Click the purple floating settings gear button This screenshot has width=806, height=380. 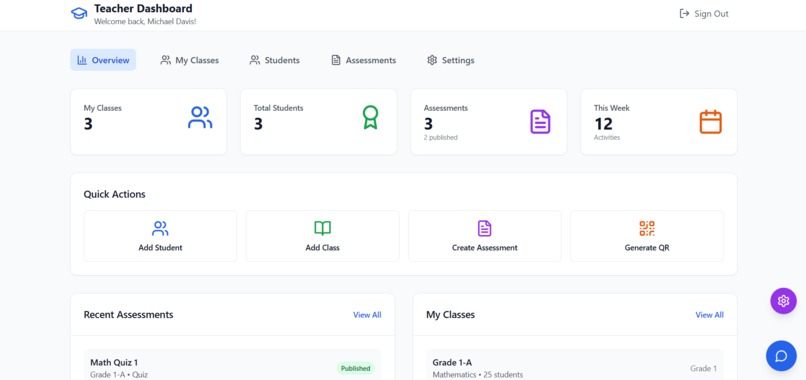[x=783, y=301]
